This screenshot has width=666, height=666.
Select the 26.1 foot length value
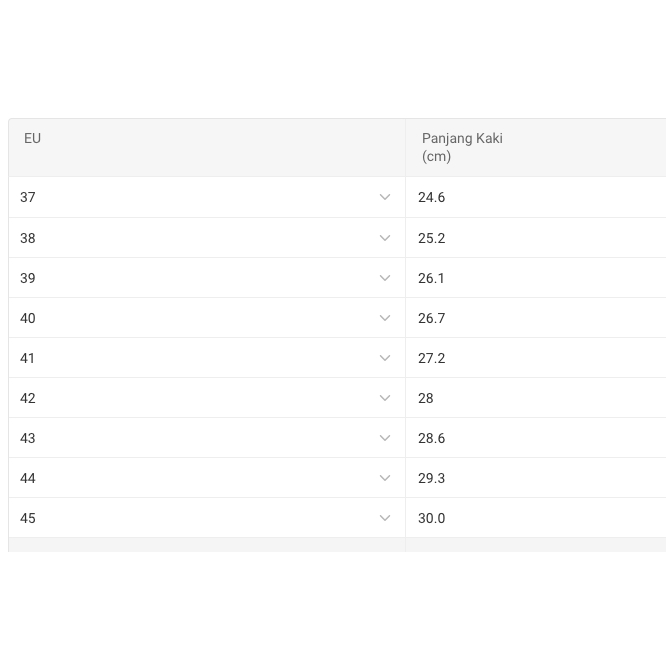point(432,278)
